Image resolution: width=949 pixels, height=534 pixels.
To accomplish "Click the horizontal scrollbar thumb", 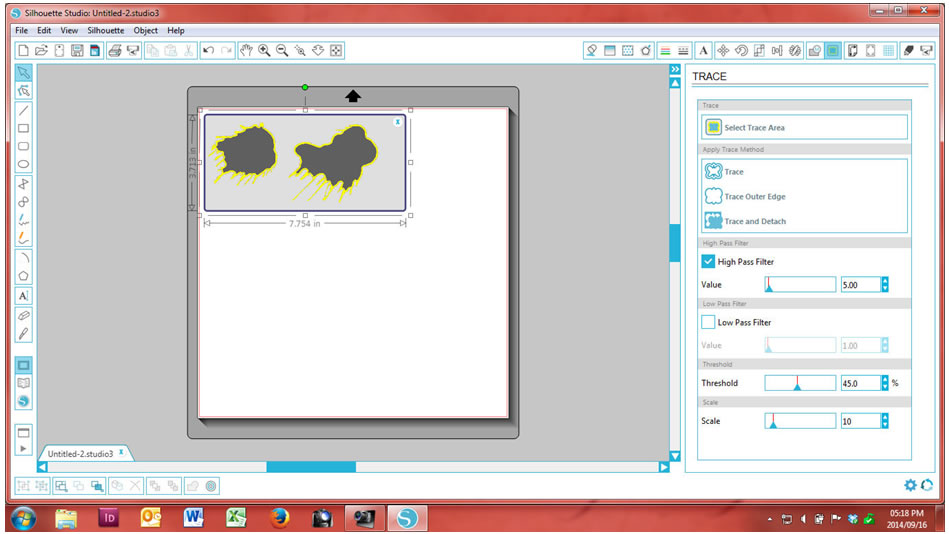I will point(311,467).
